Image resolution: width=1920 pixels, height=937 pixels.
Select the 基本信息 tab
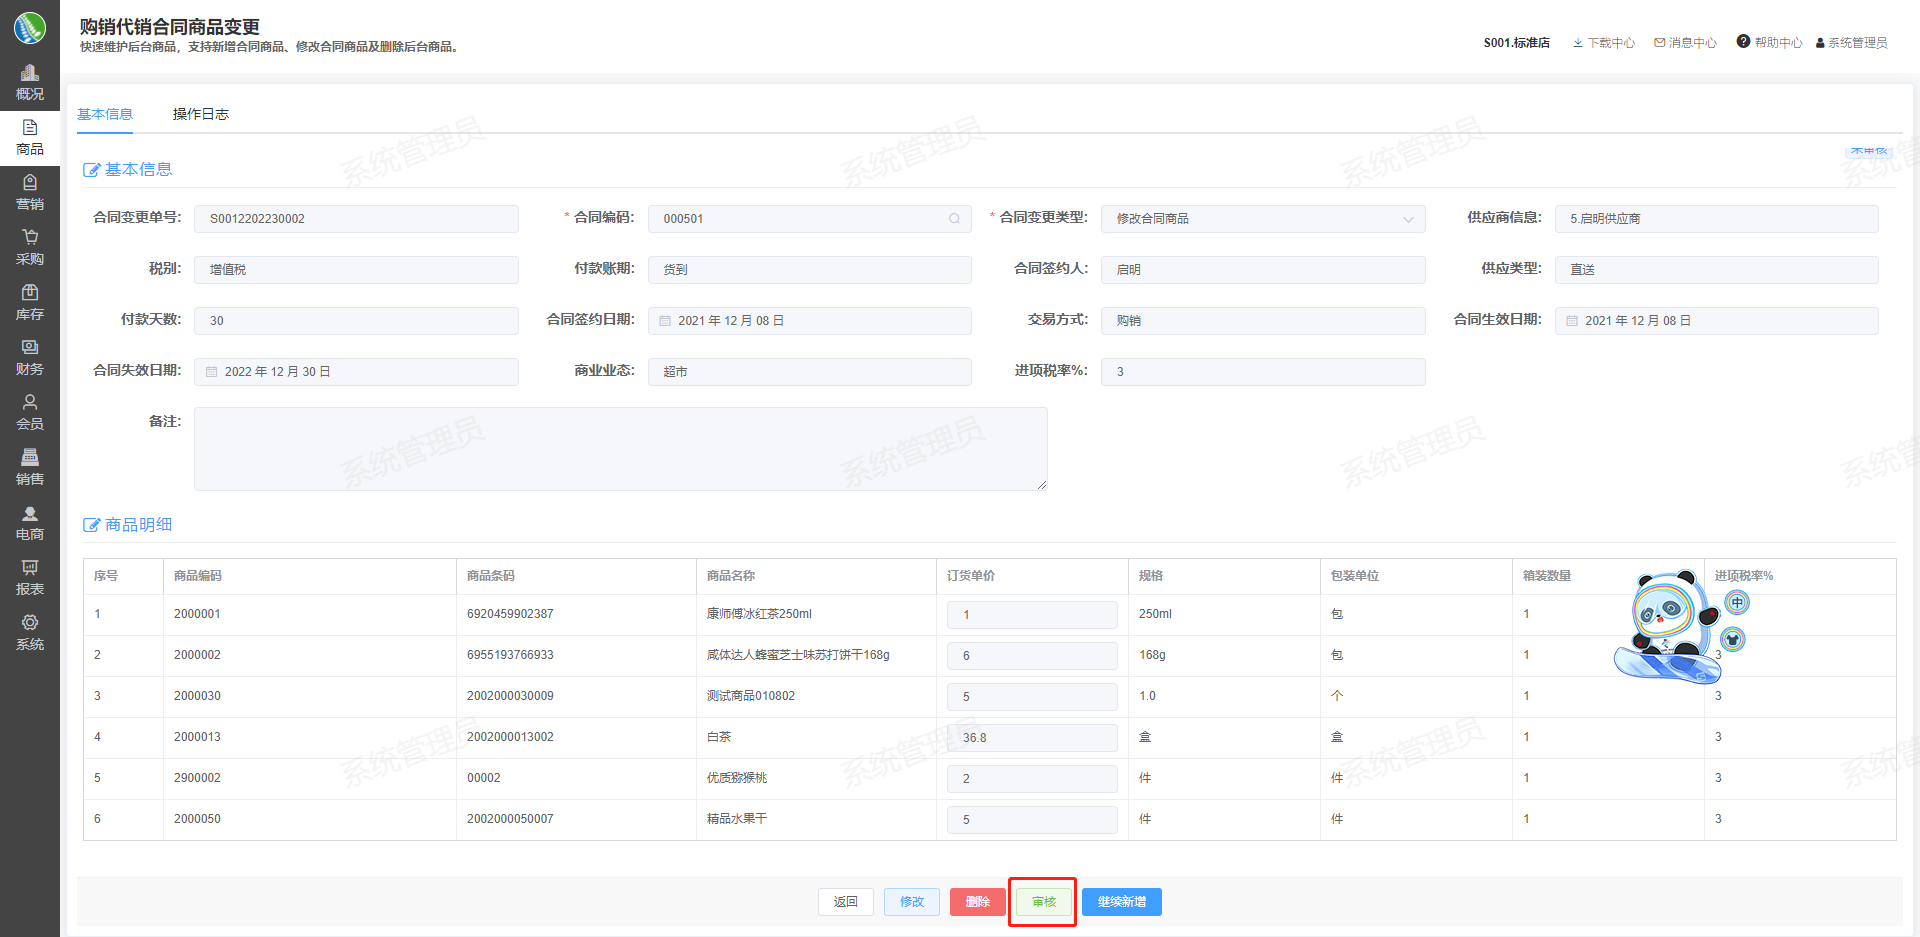click(x=105, y=114)
